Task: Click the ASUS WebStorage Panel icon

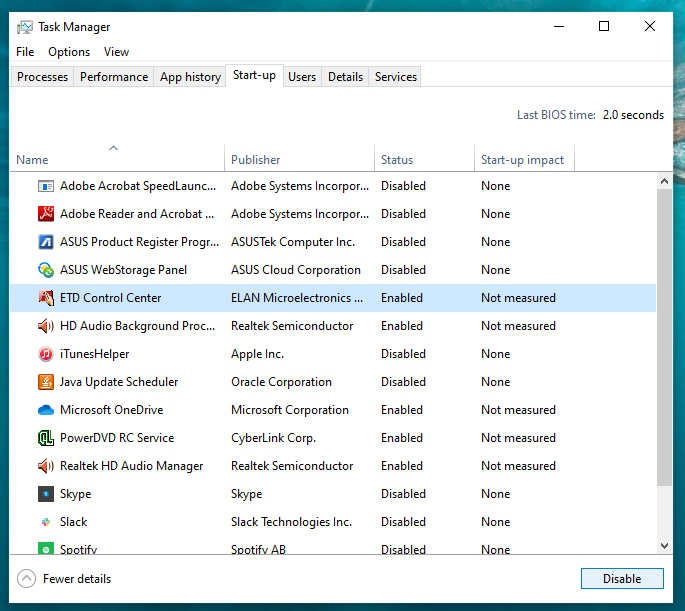Action: pos(46,270)
